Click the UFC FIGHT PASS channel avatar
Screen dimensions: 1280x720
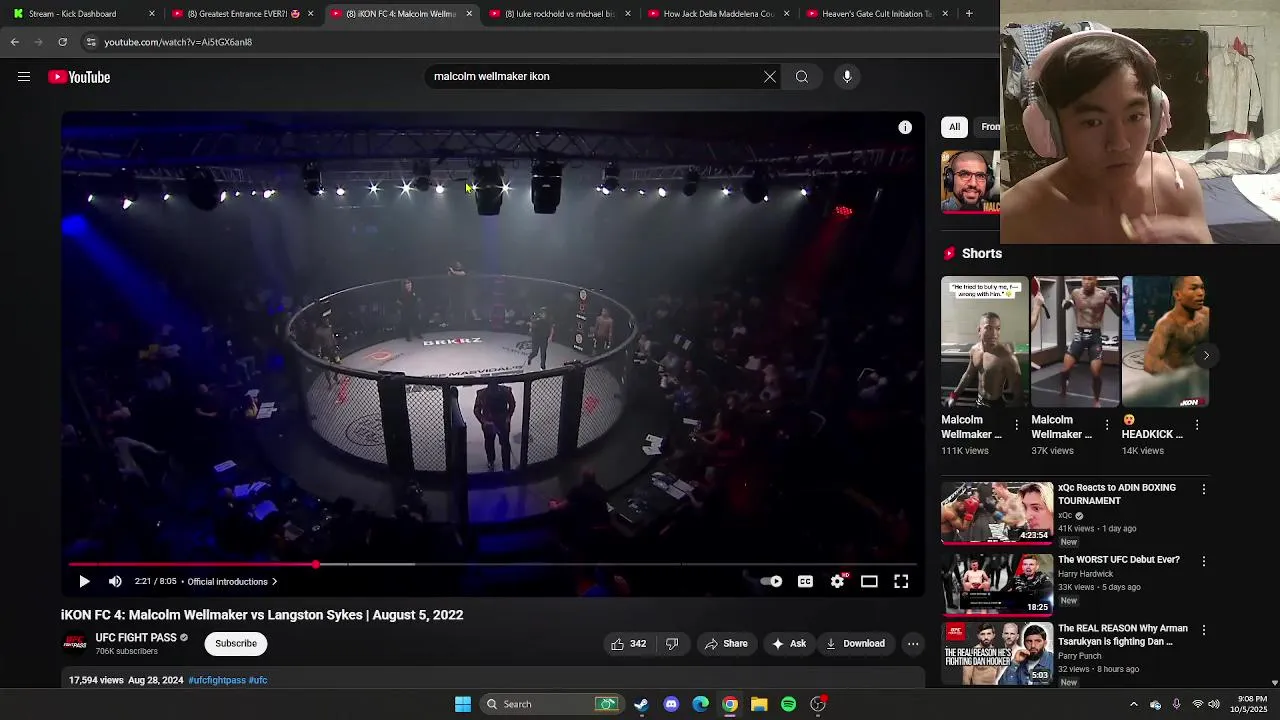[75, 643]
